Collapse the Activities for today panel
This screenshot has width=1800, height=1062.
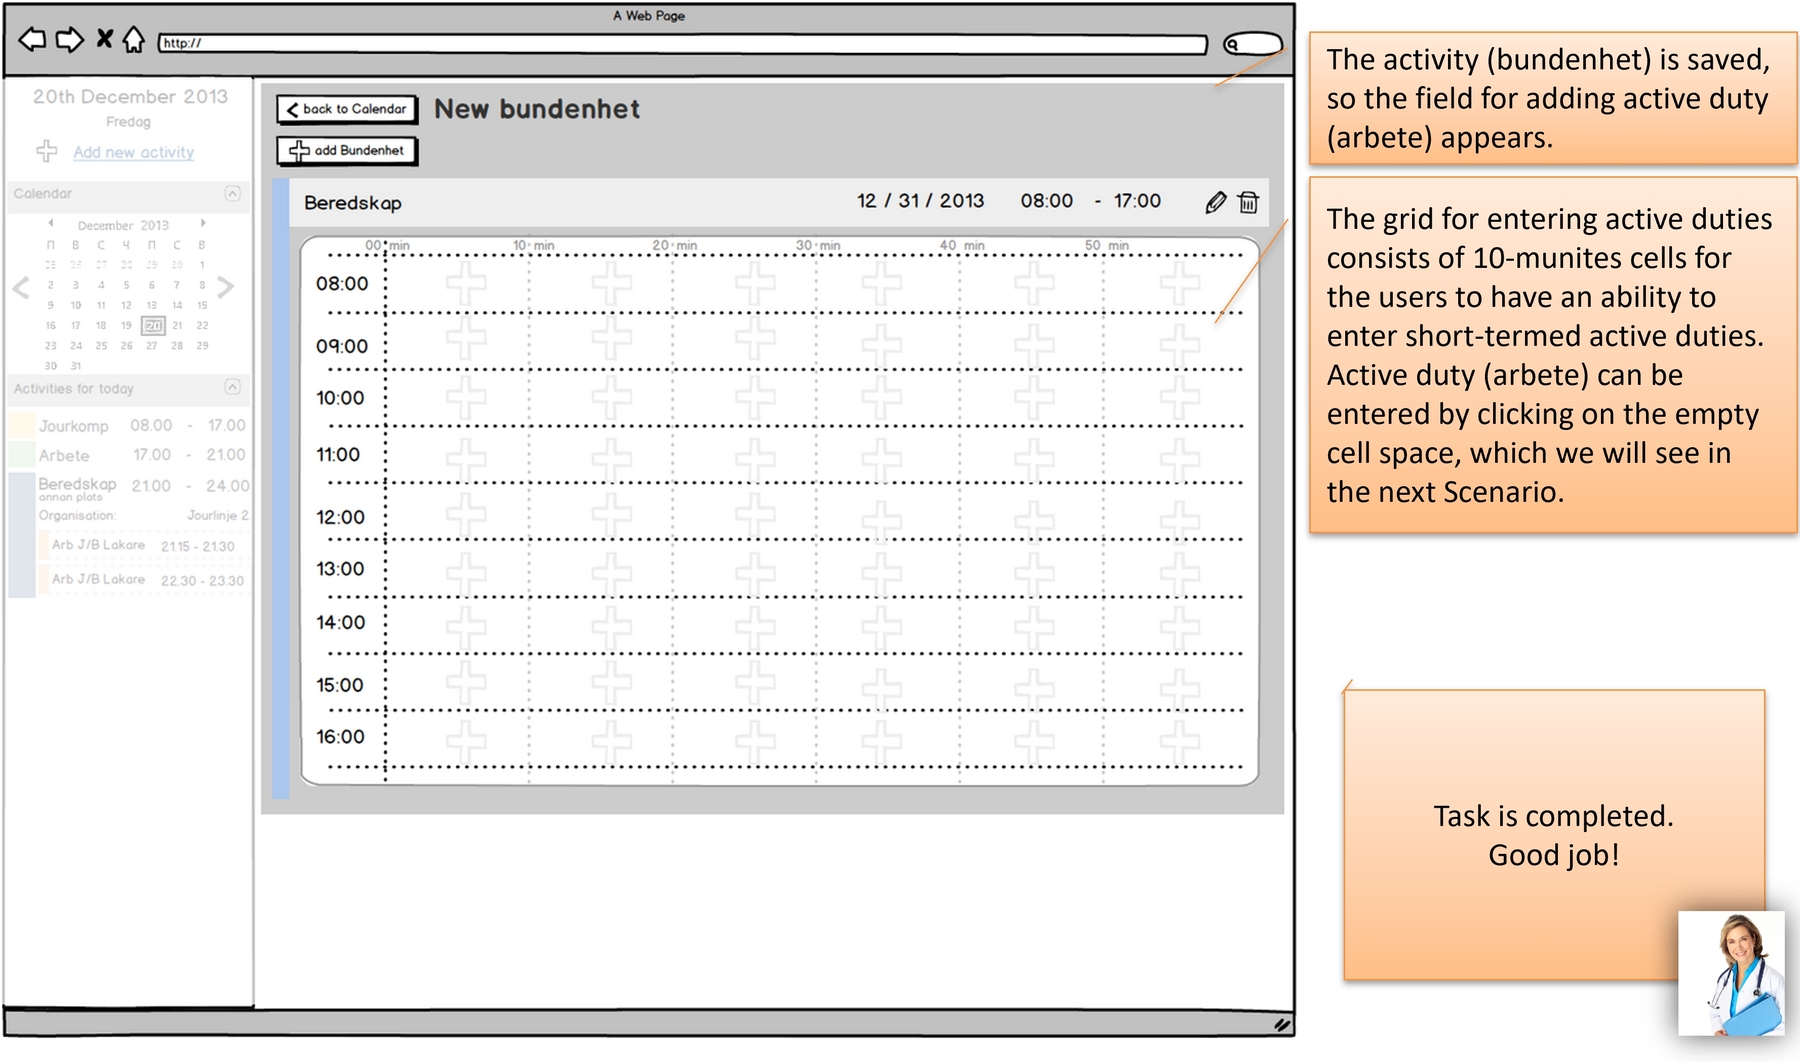(x=232, y=387)
